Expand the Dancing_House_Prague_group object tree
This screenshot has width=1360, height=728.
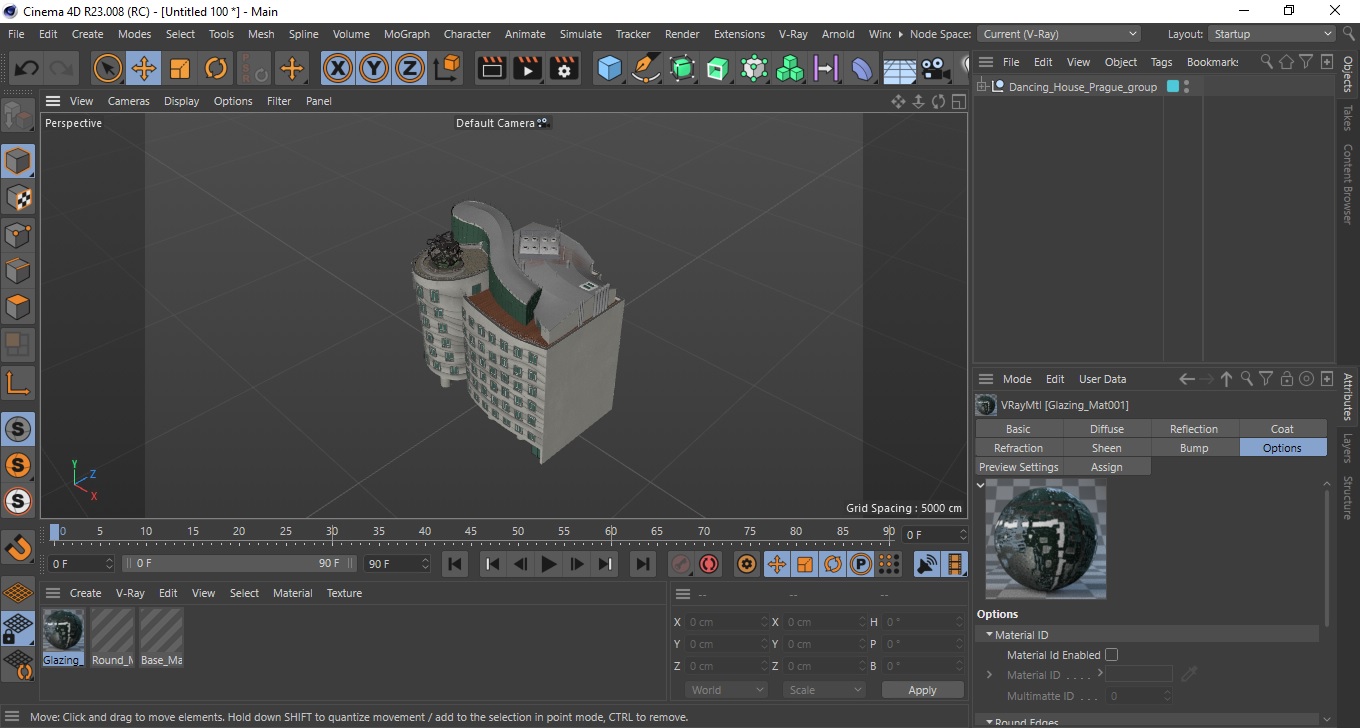coord(982,87)
